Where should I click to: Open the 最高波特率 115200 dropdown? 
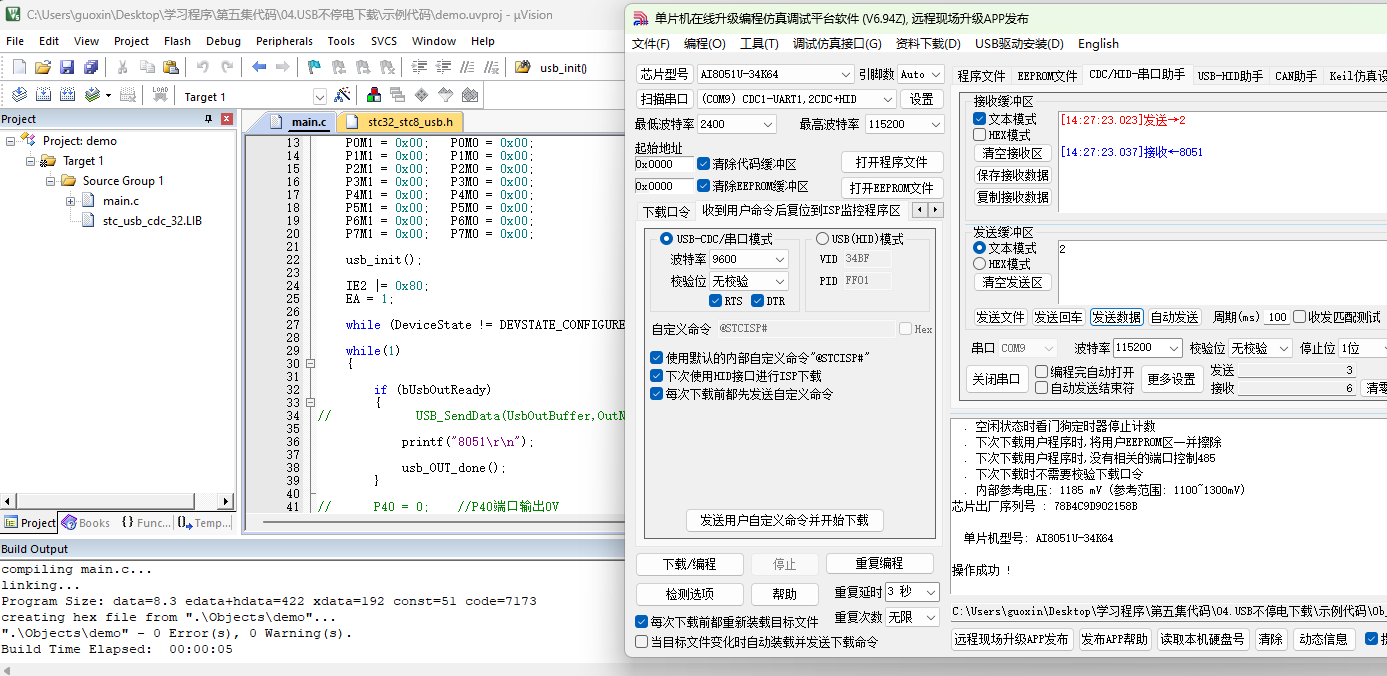905,124
